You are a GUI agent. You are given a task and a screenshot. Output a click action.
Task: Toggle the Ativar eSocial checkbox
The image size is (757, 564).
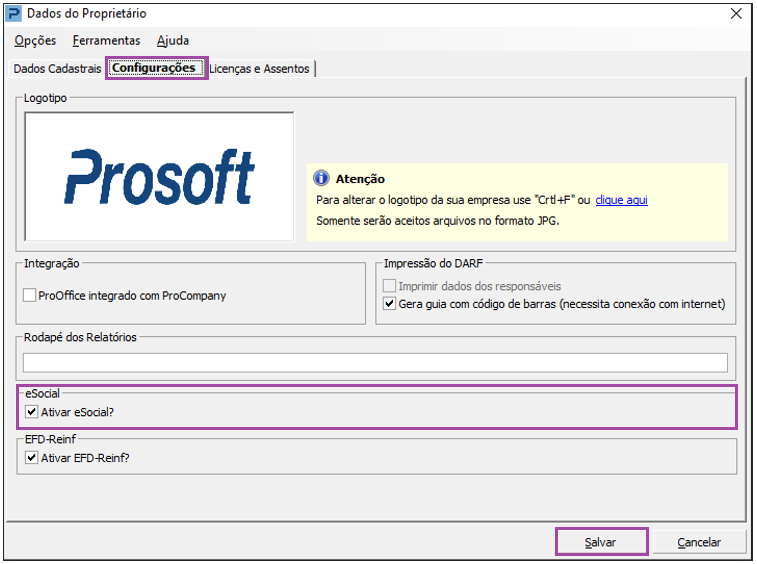(31, 412)
